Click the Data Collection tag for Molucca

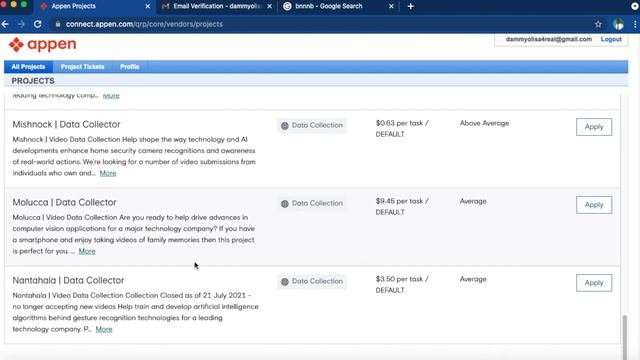312,203
